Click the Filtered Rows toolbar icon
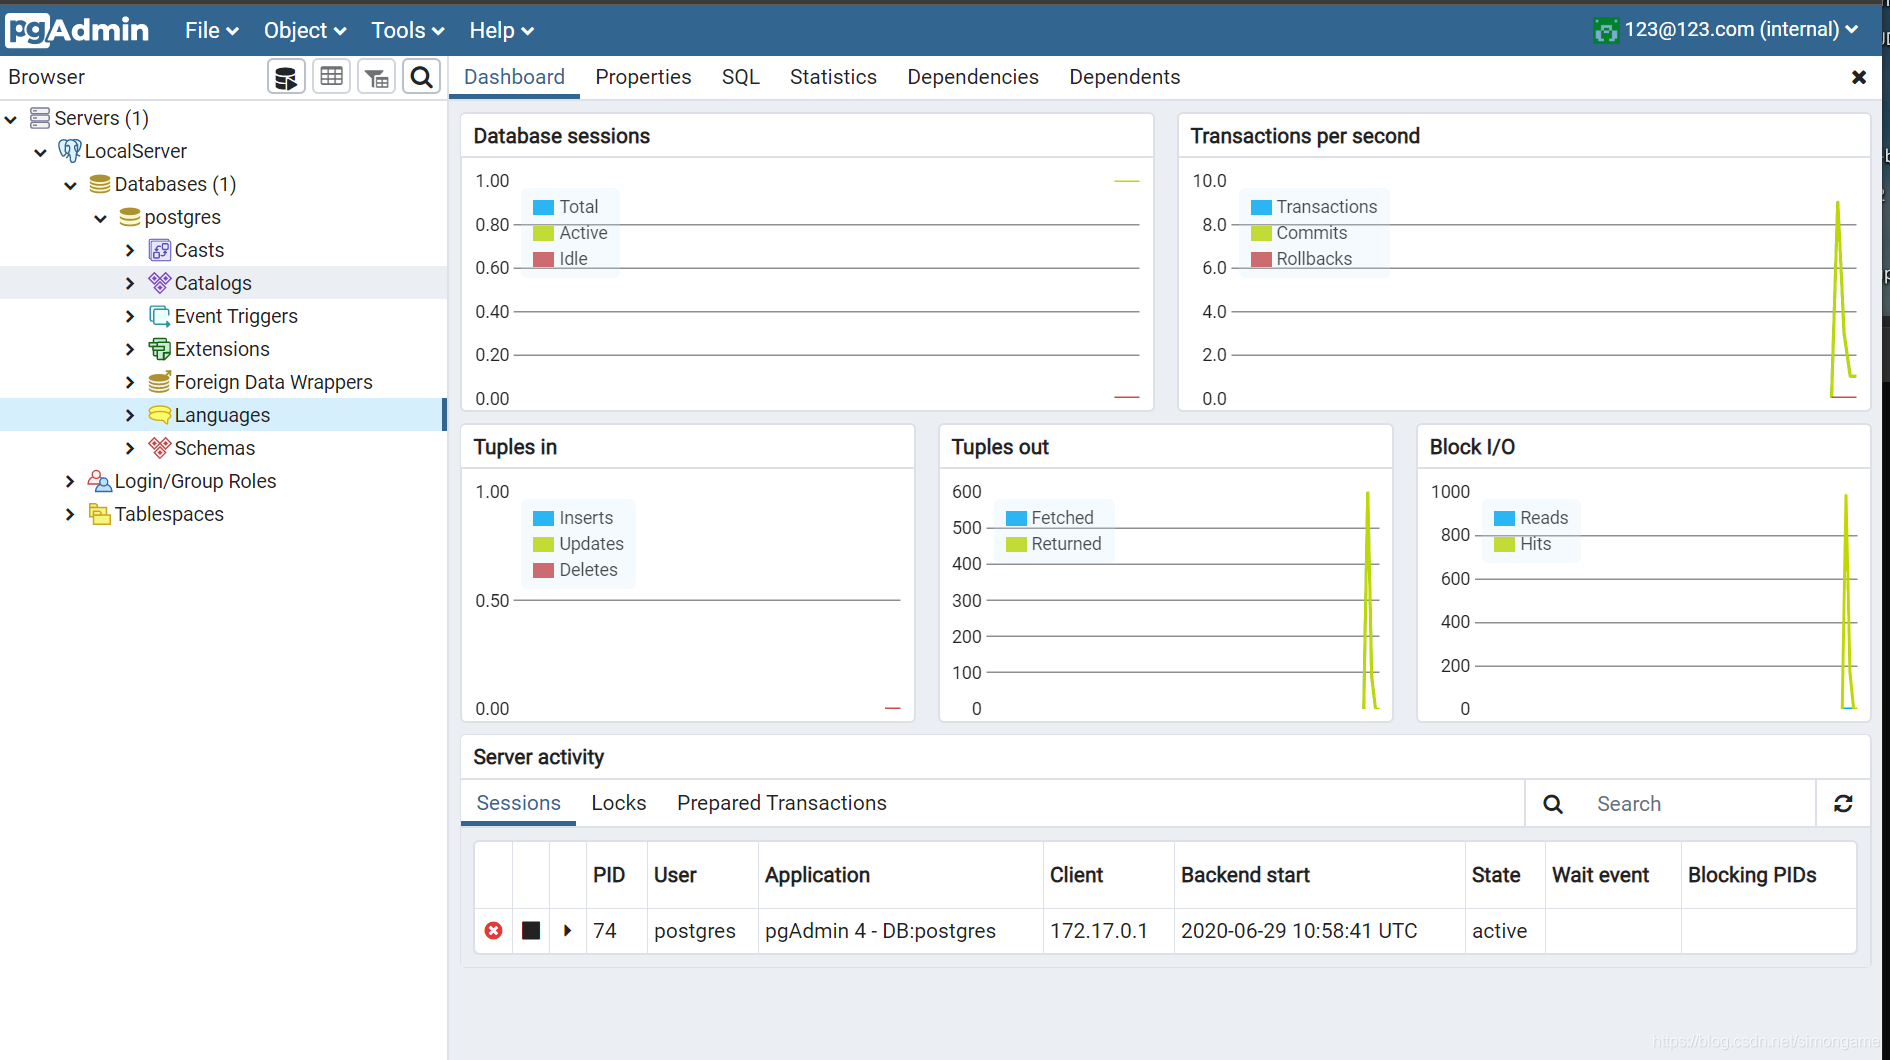The image size is (1890, 1060). [376, 77]
